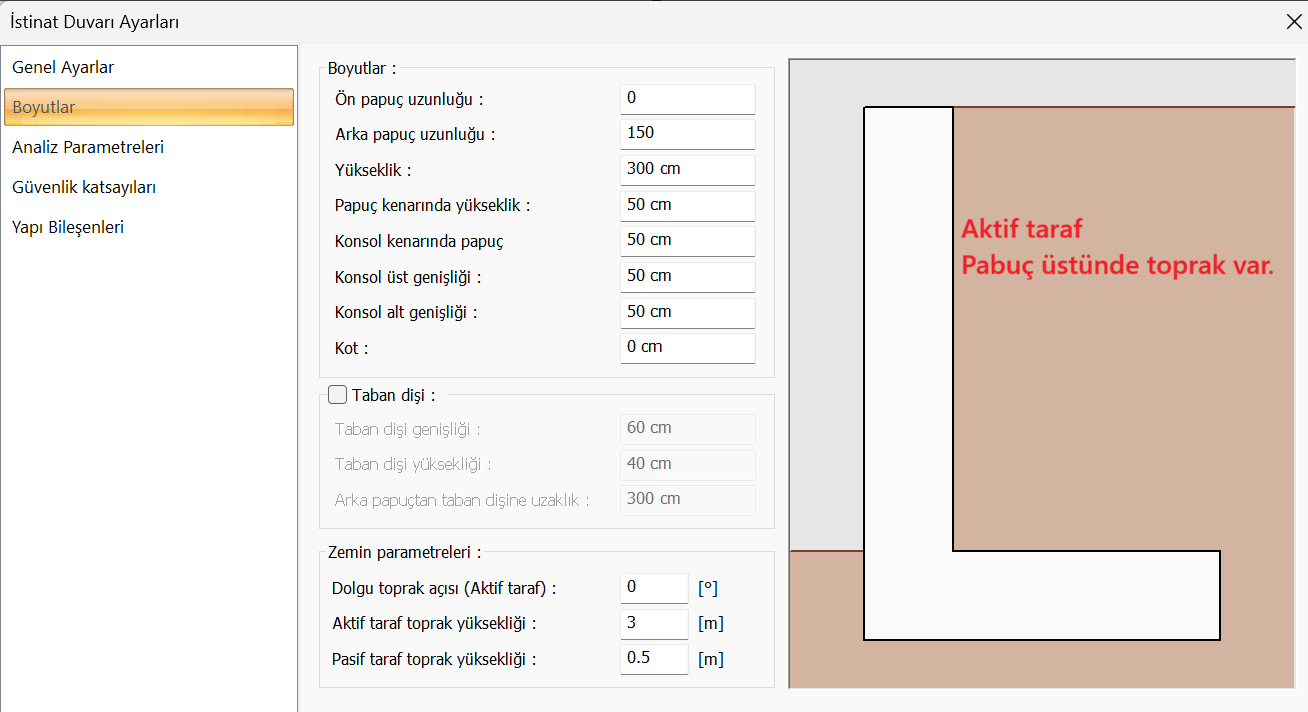Click the Yükseklik label text
Screen dimensions: 1308x712
pos(373,170)
